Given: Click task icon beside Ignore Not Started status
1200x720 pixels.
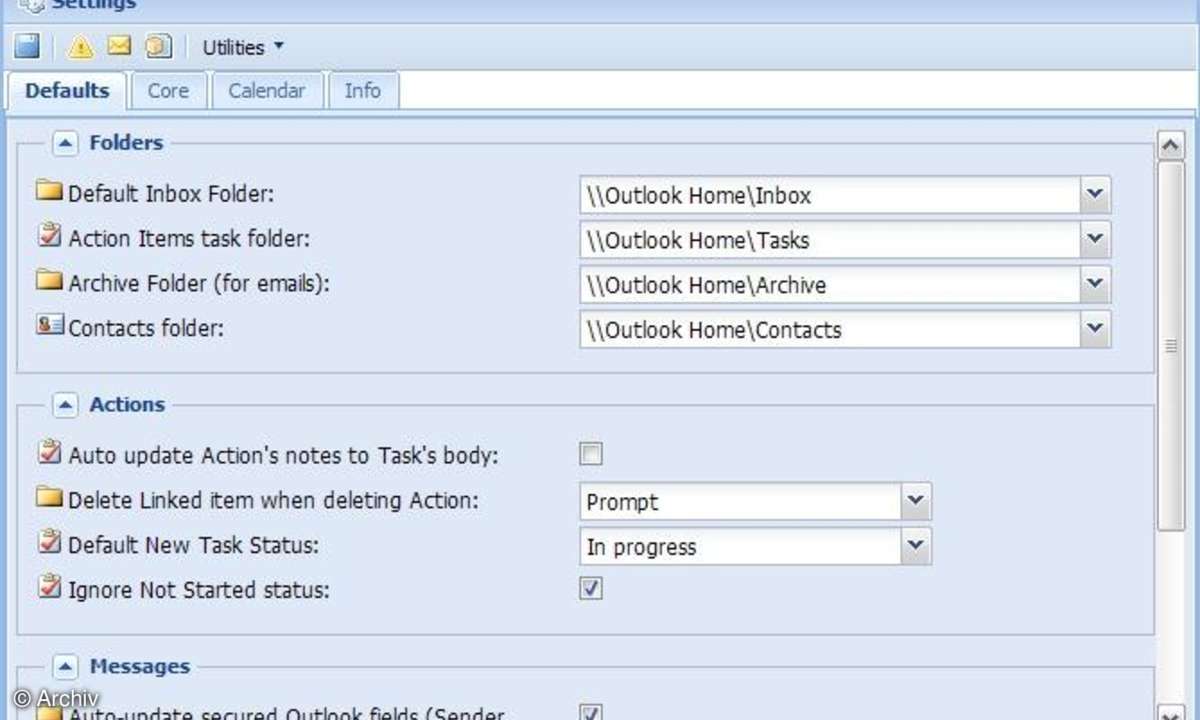Looking at the screenshot, I should [x=50, y=587].
